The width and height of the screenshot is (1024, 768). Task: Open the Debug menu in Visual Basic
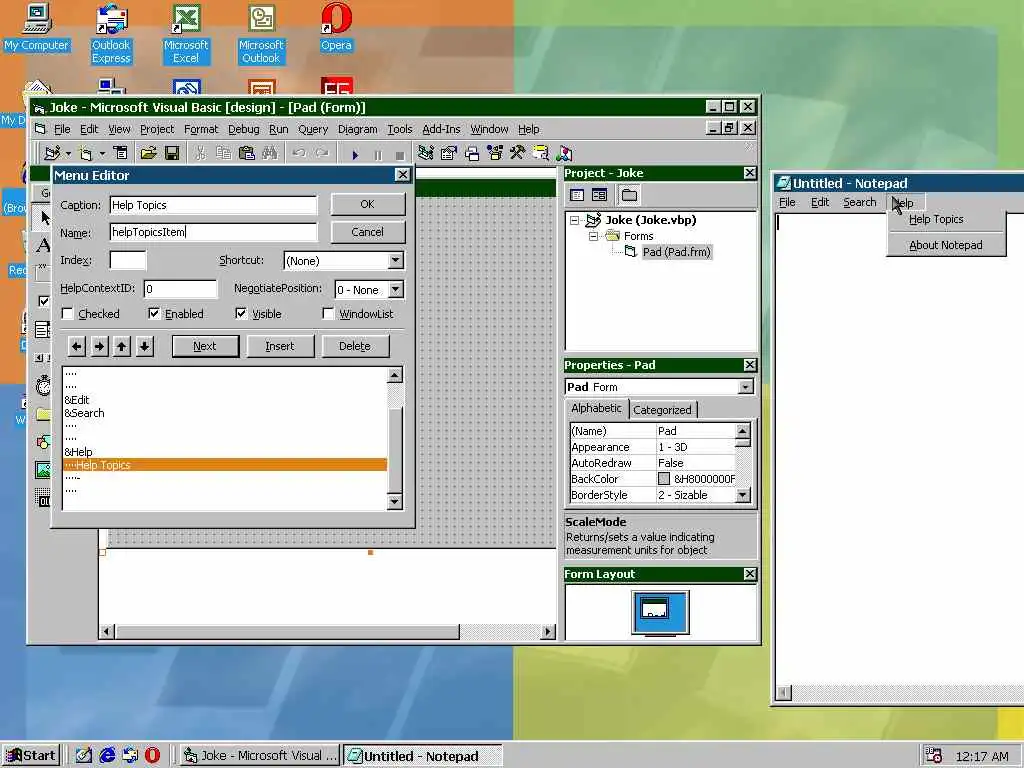(244, 129)
